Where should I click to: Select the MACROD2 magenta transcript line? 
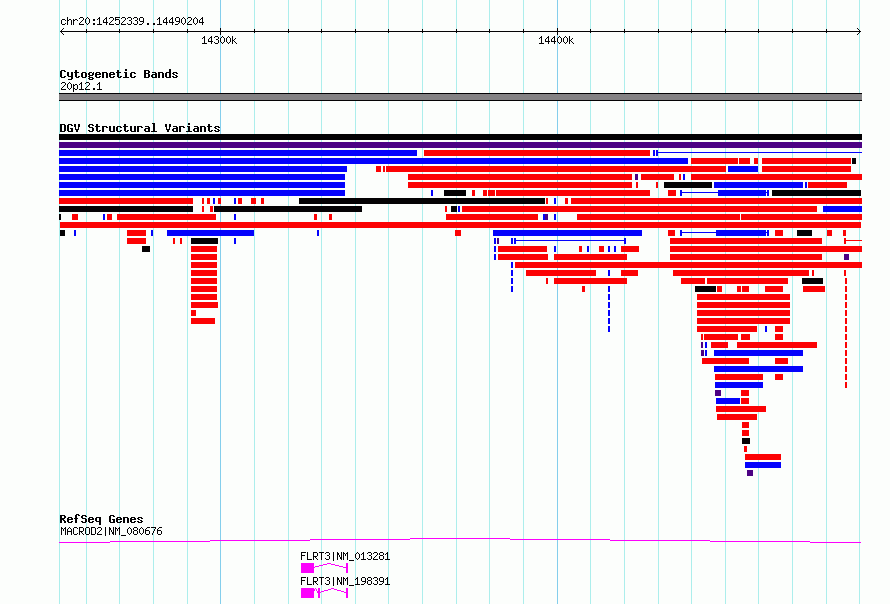click(460, 540)
